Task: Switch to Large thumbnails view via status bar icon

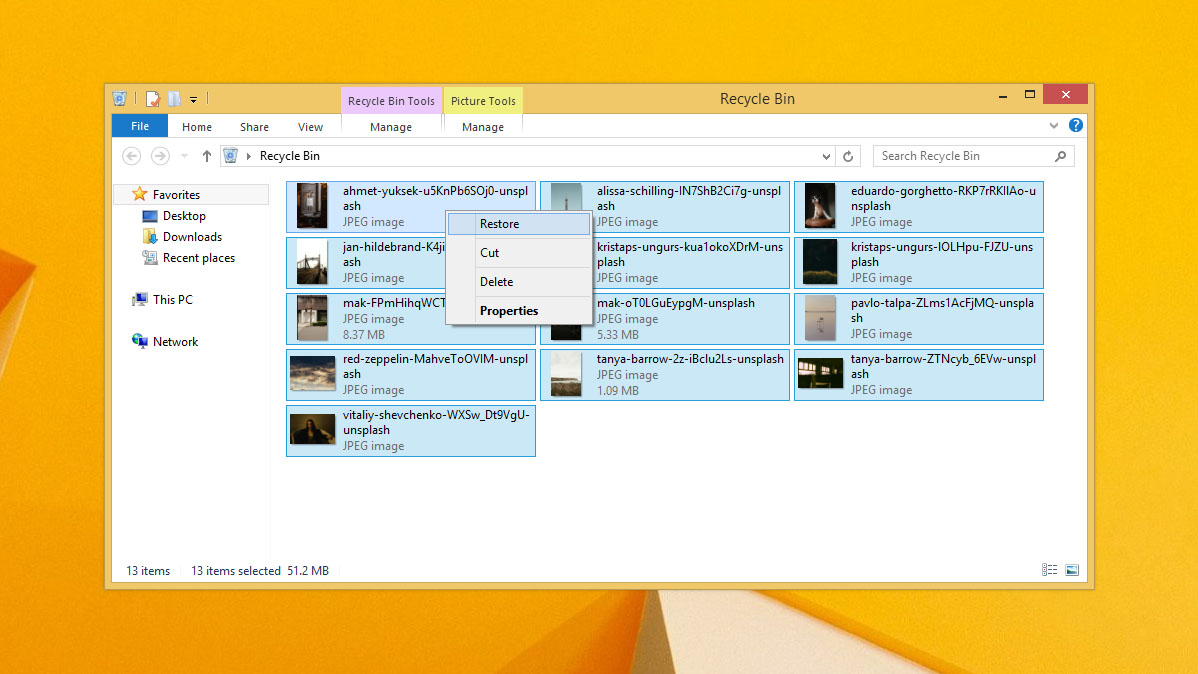Action: (1071, 569)
